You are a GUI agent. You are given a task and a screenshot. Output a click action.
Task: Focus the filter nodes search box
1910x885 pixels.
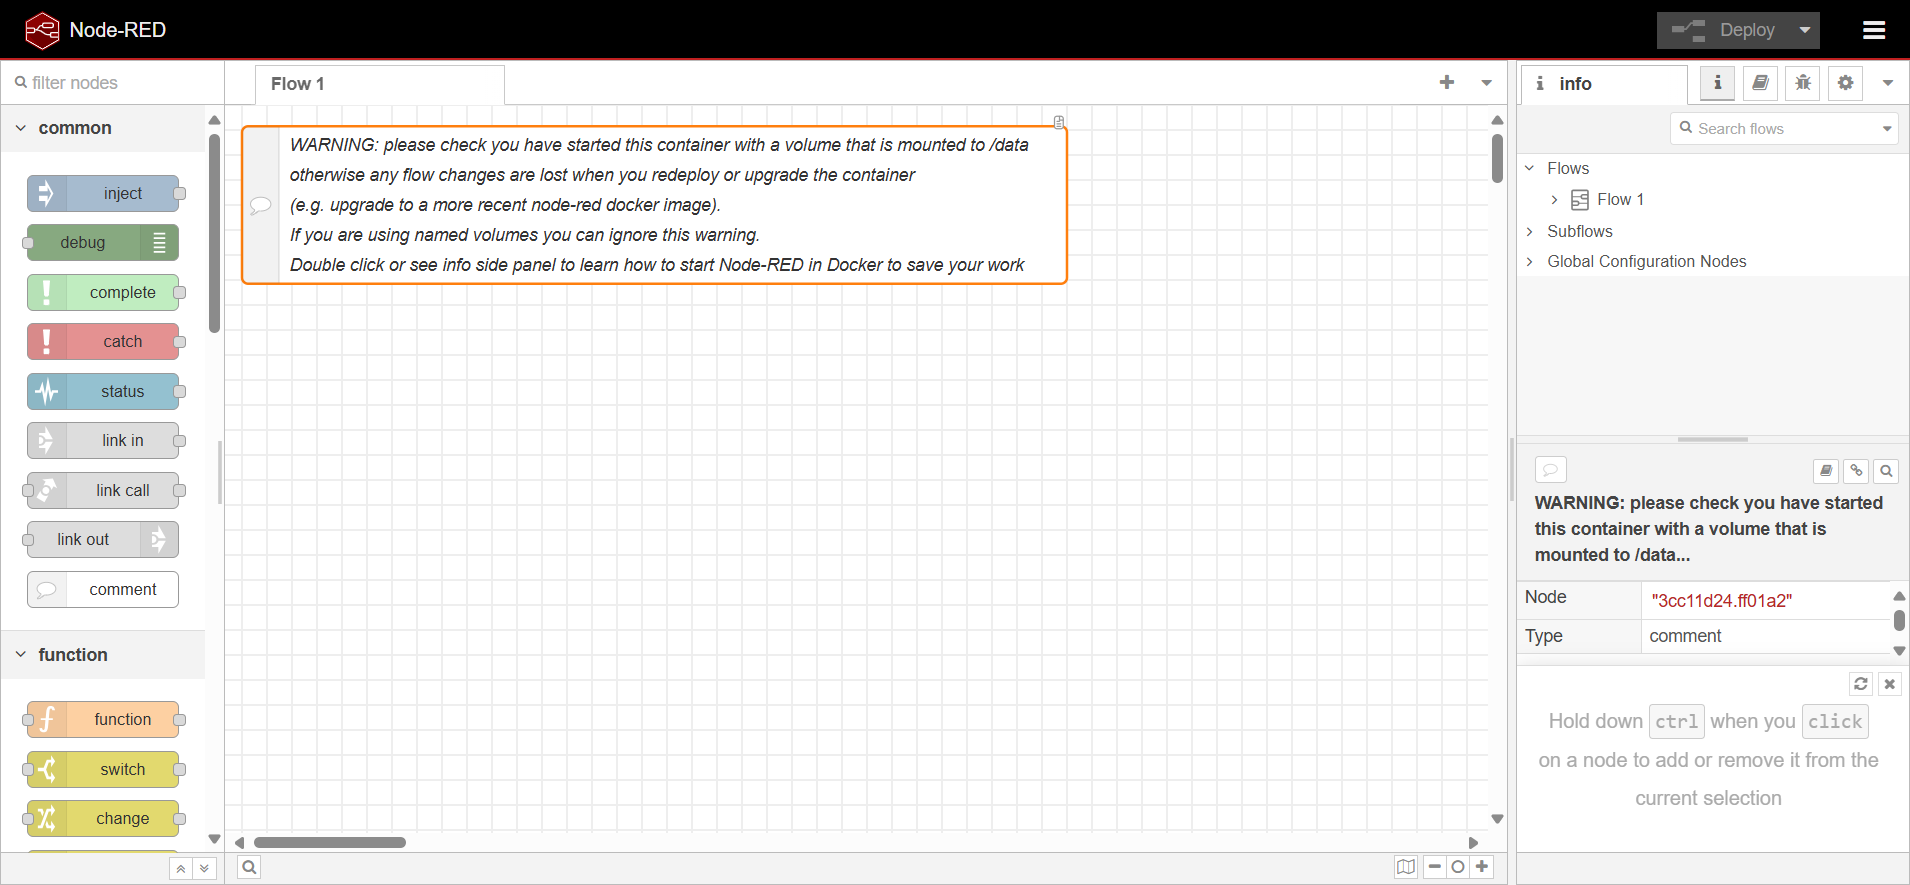click(112, 83)
